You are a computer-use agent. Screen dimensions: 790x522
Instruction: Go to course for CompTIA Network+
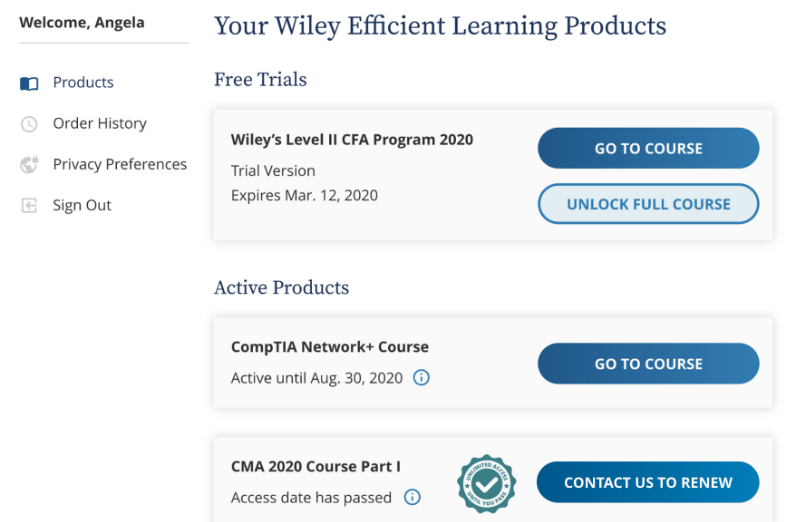tap(648, 364)
